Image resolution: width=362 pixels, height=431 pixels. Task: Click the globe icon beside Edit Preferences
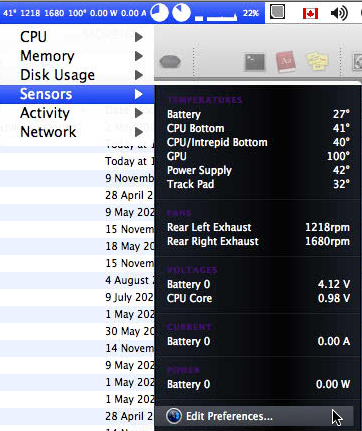click(x=174, y=416)
